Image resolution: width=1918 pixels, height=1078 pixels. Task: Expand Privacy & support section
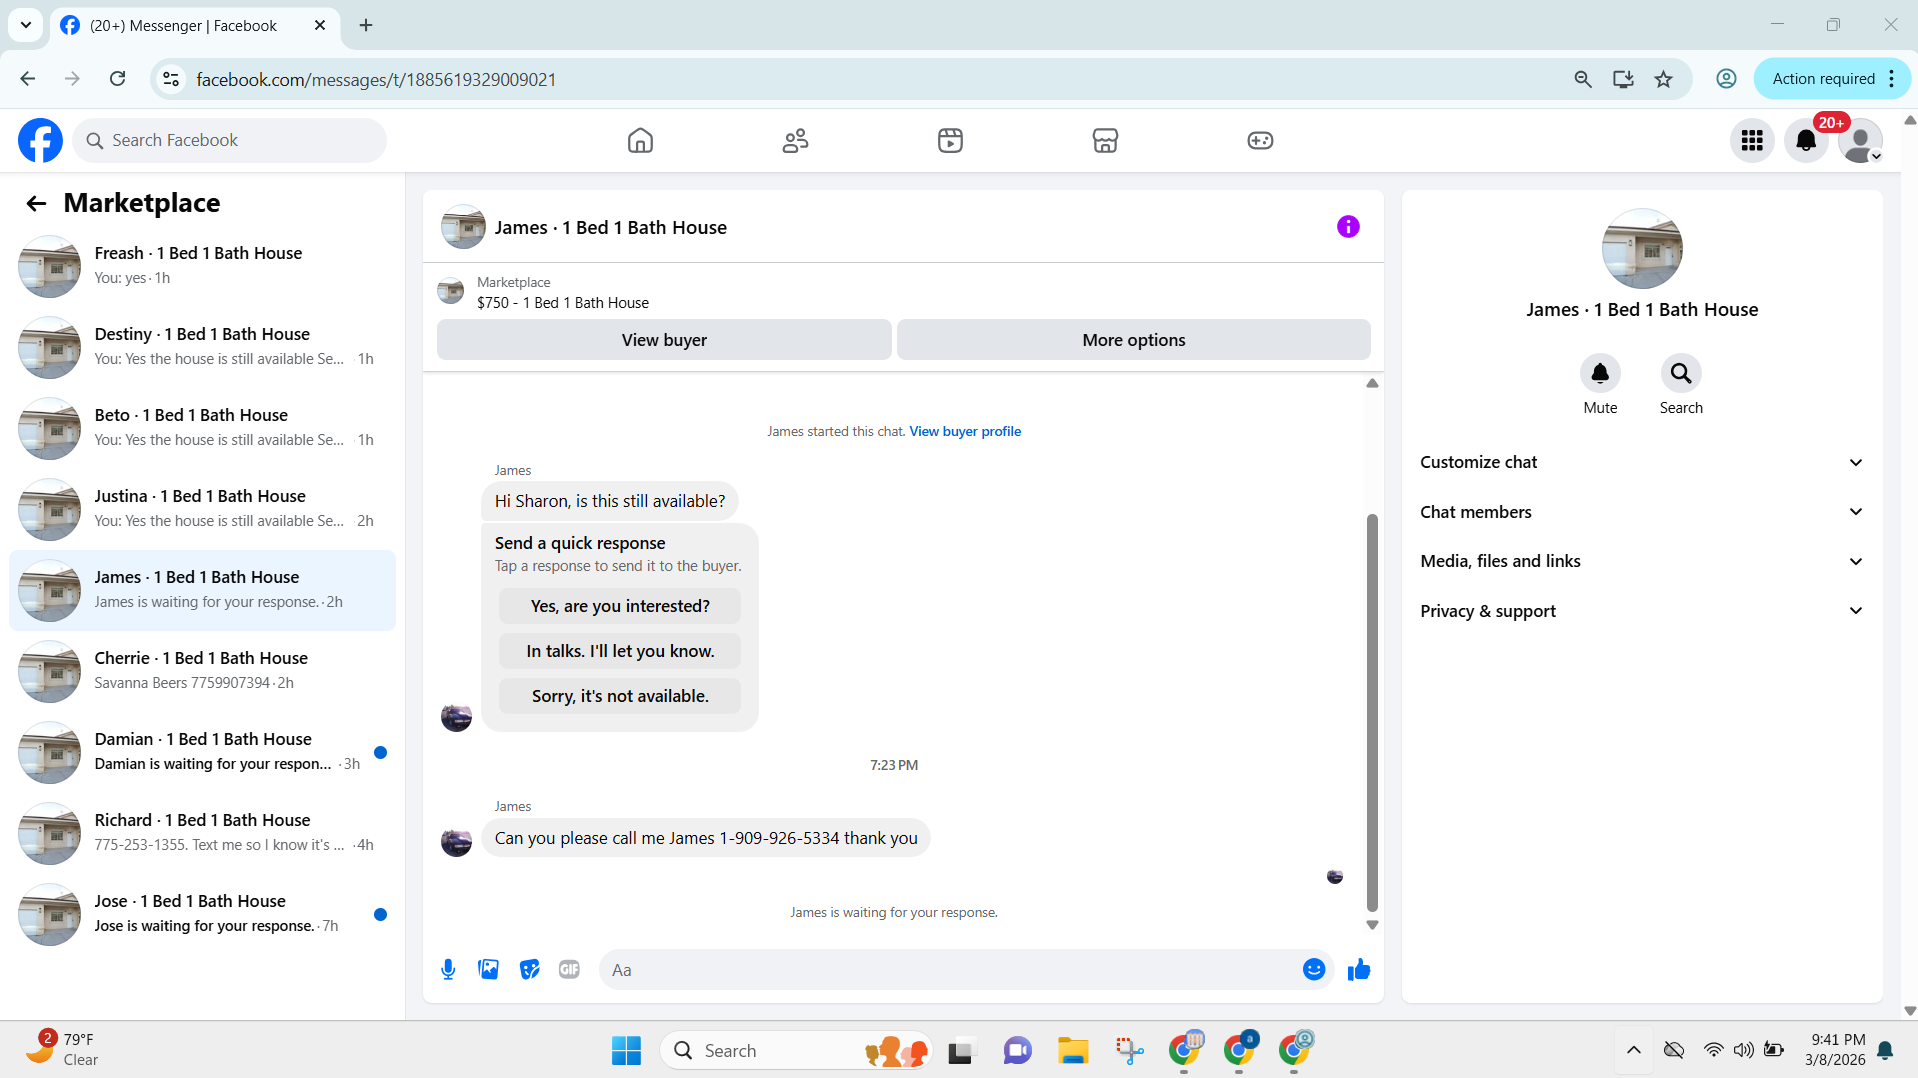(1642, 611)
